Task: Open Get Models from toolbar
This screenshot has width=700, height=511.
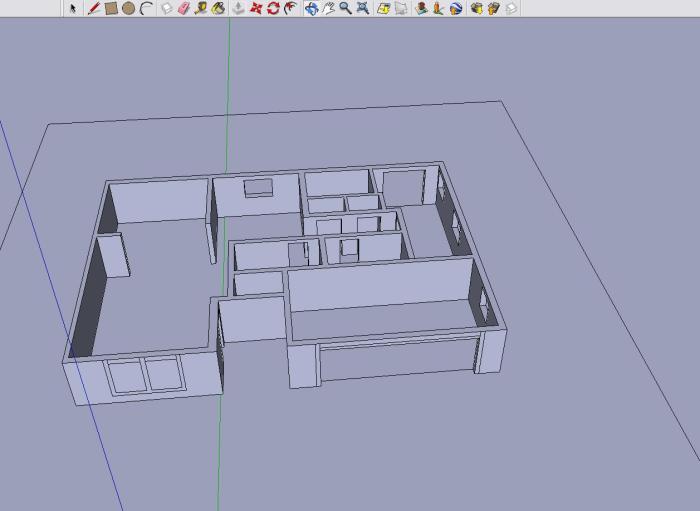Action: pyautogui.click(x=477, y=8)
